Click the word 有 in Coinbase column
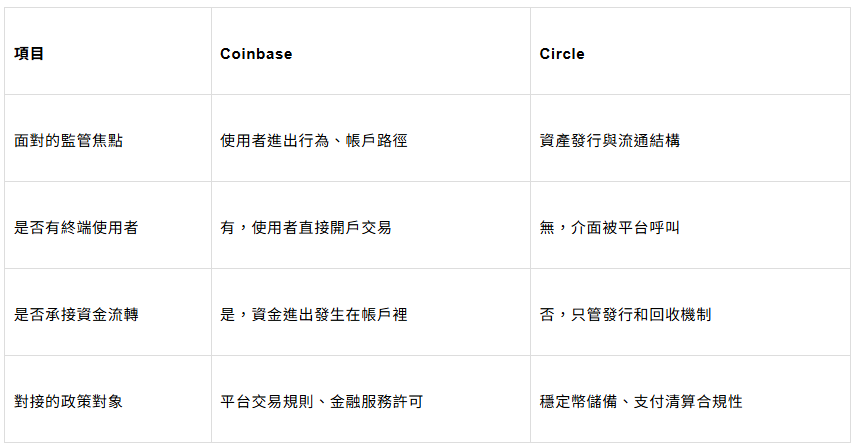Image resolution: width=851 pixels, height=446 pixels. point(227,228)
